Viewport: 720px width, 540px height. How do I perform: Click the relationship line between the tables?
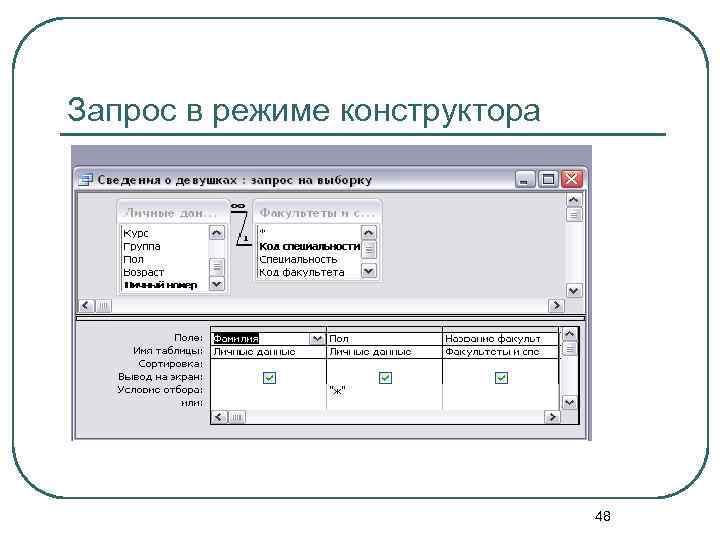(x=242, y=227)
